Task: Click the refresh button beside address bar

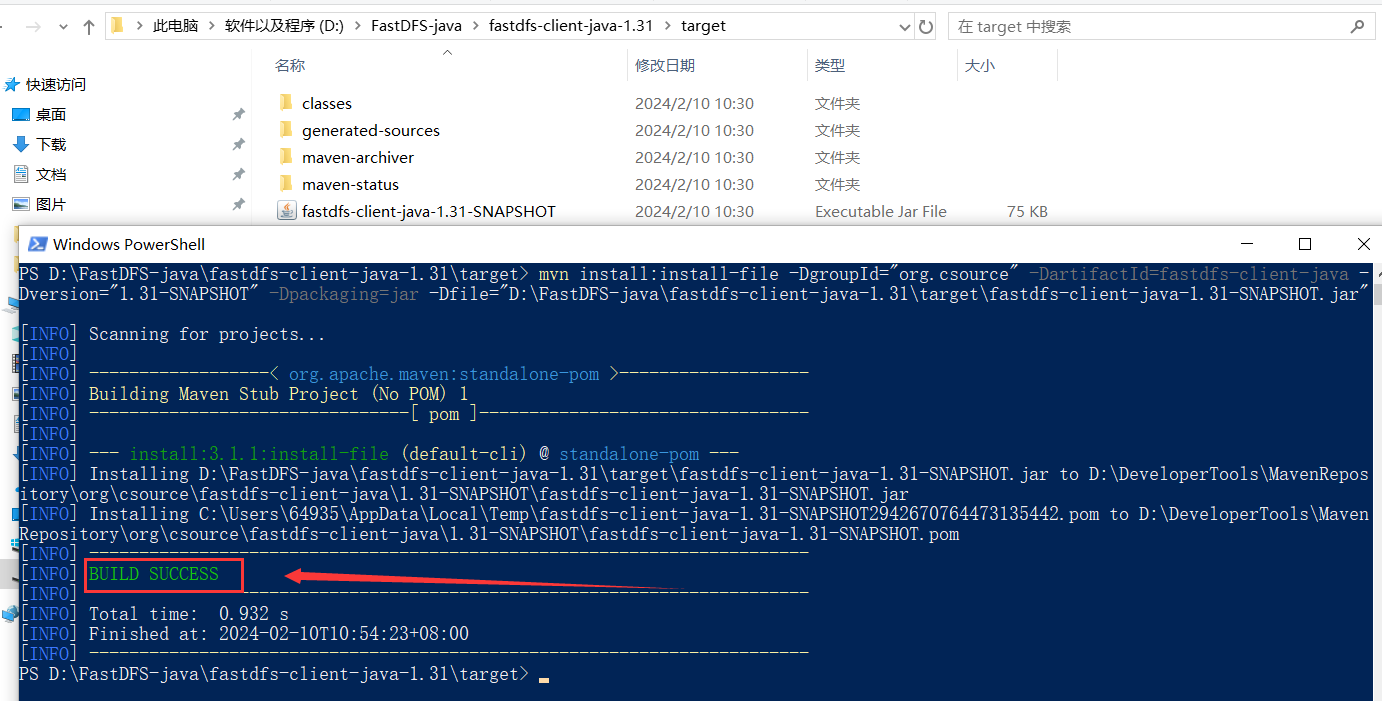Action: point(926,27)
